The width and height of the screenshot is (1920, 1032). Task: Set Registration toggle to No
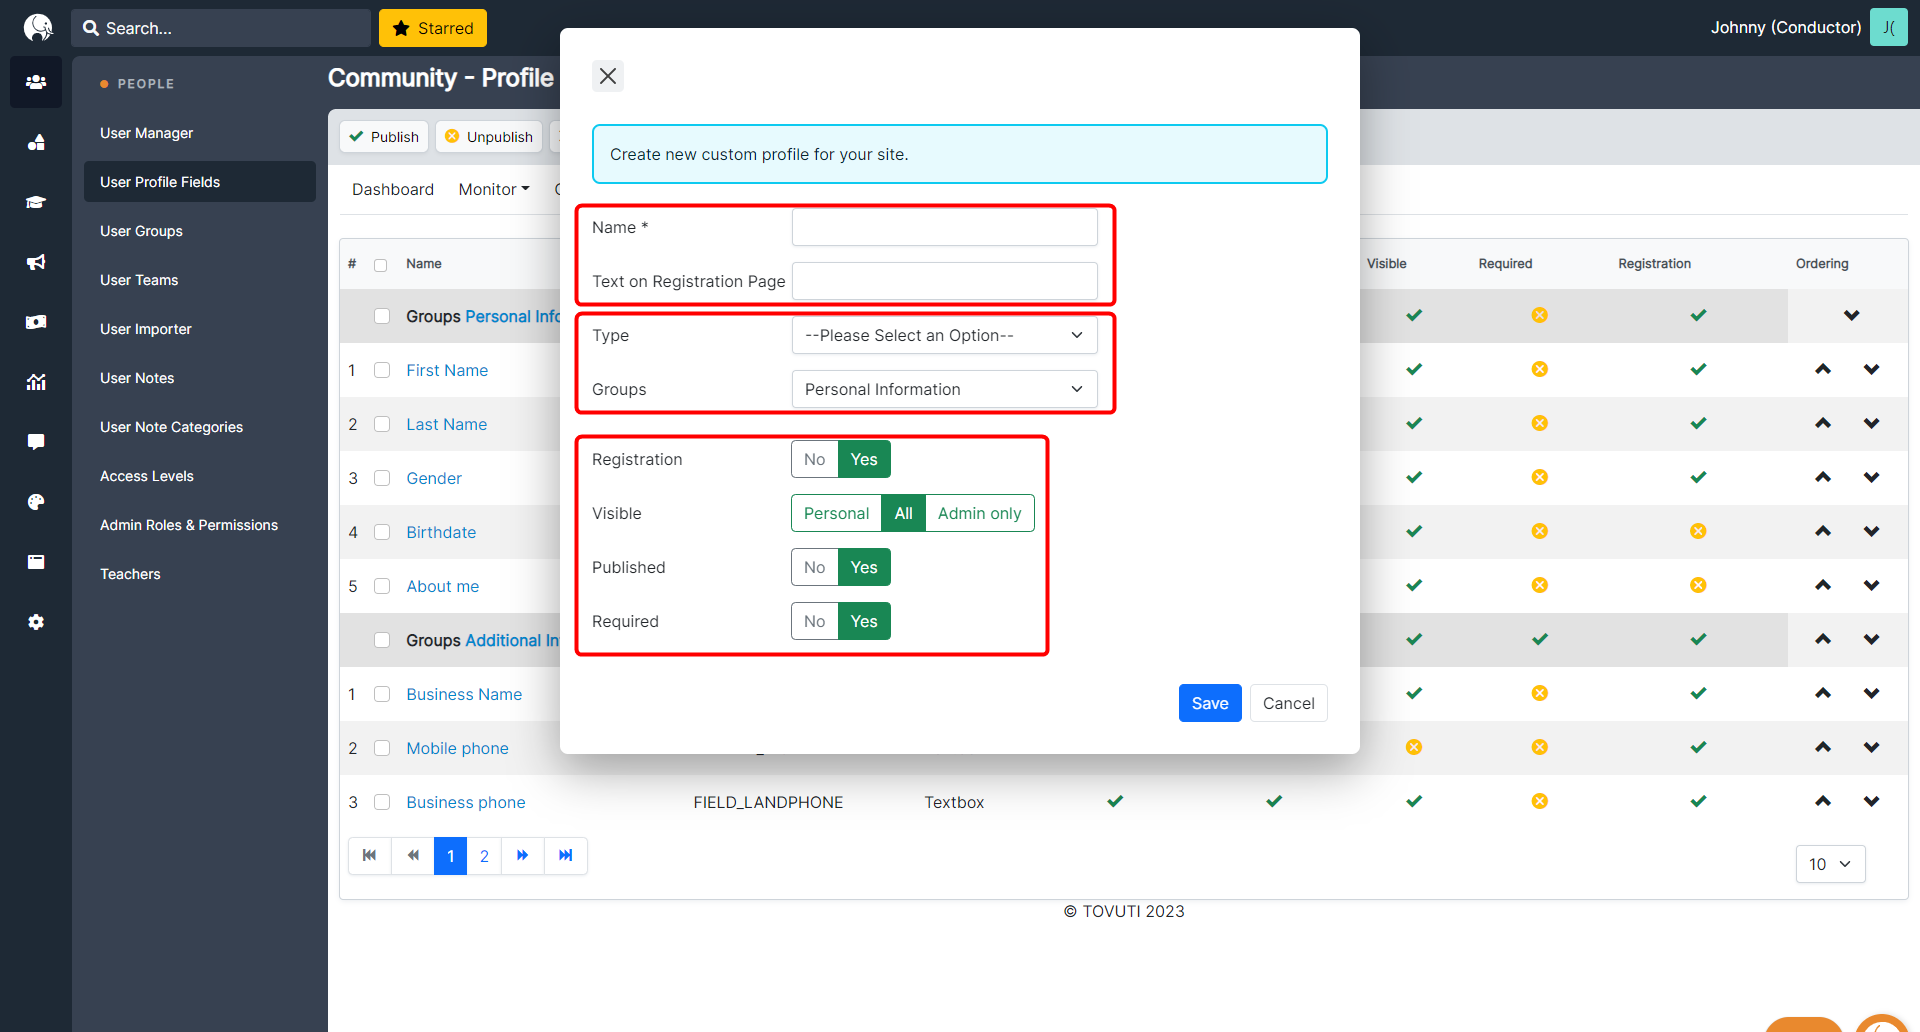coord(815,460)
